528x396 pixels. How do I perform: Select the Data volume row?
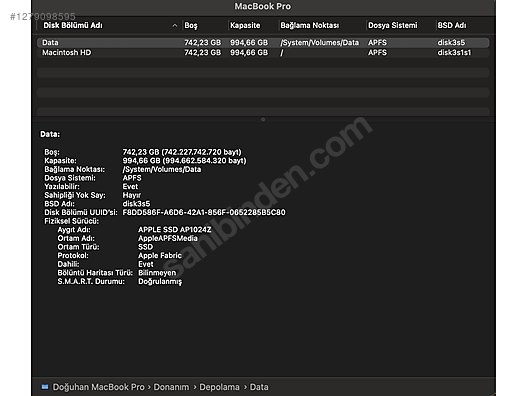point(263,42)
